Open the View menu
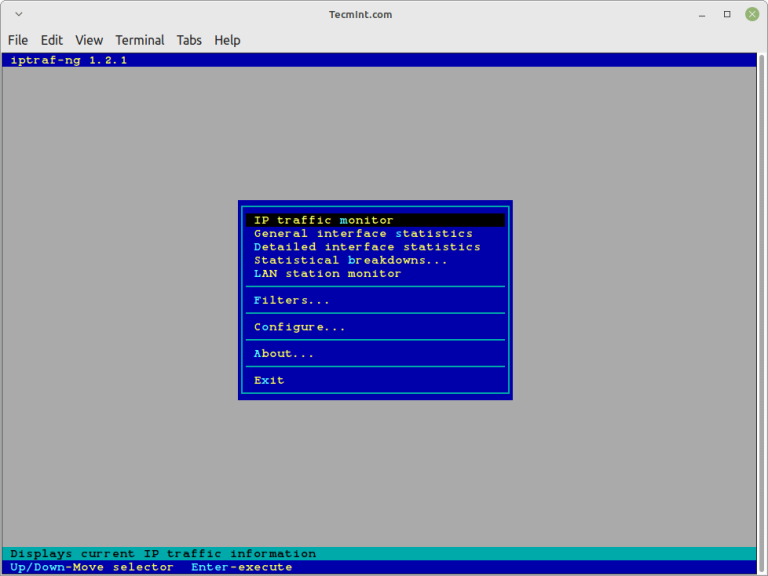Screen dimensions: 768x576 [89, 40]
